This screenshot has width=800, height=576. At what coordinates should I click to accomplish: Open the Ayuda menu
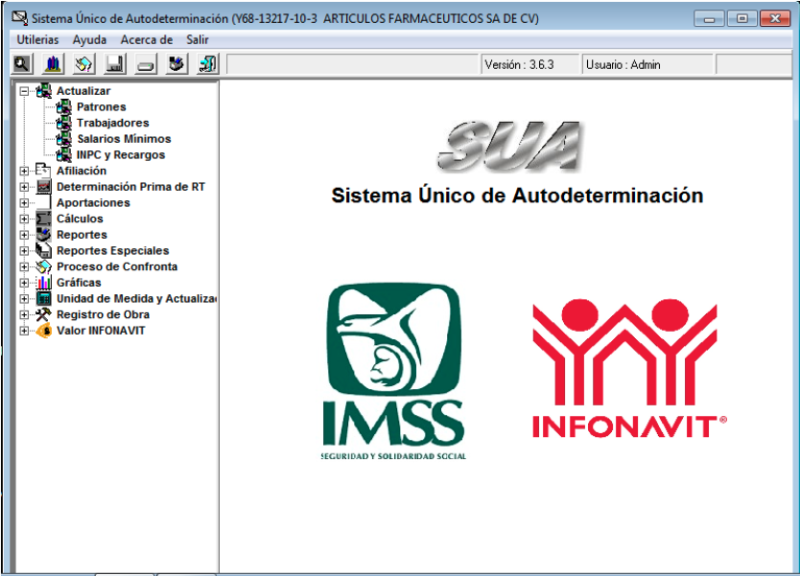[89, 40]
